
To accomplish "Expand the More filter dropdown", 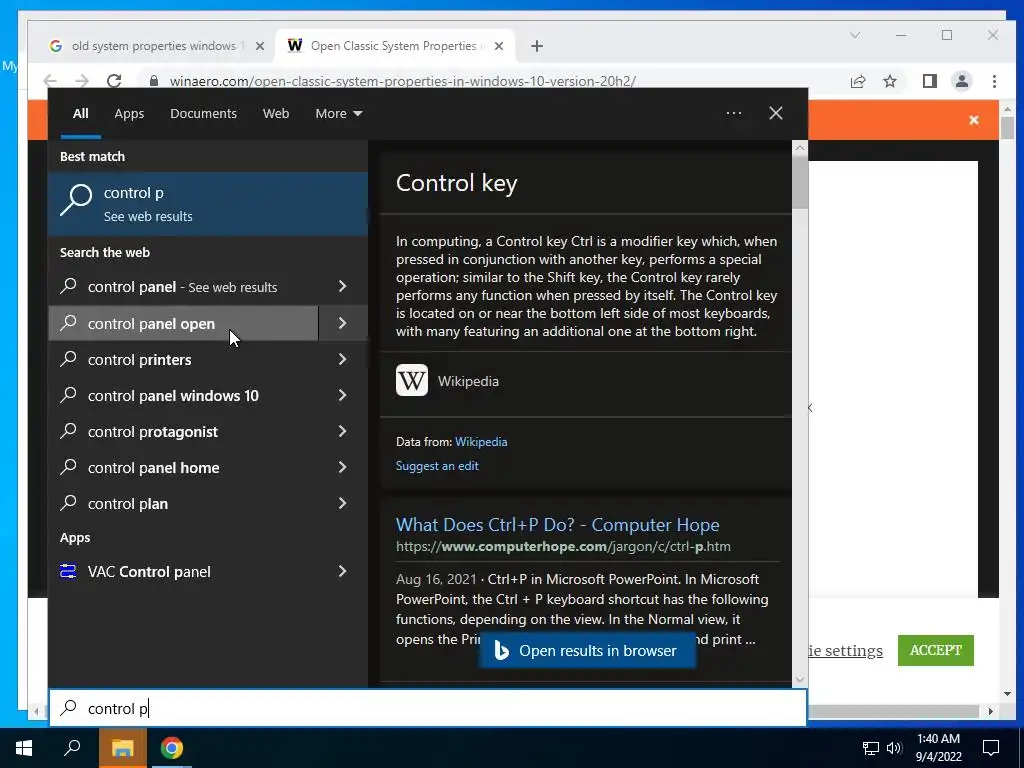I will (338, 114).
